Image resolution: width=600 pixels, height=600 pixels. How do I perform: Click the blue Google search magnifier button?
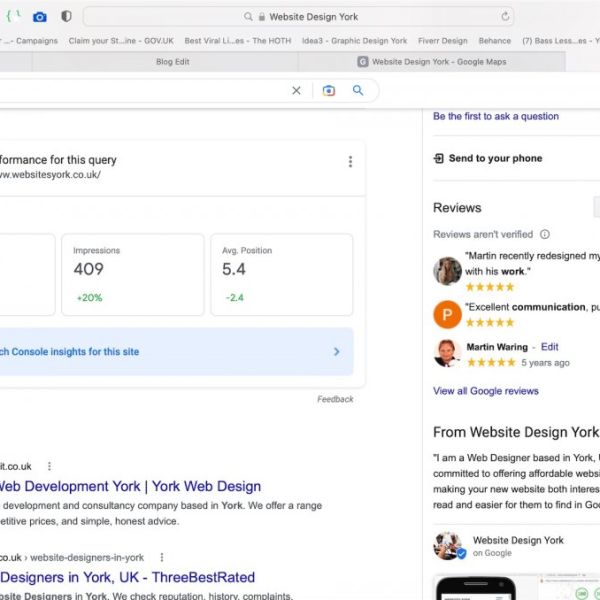(358, 90)
